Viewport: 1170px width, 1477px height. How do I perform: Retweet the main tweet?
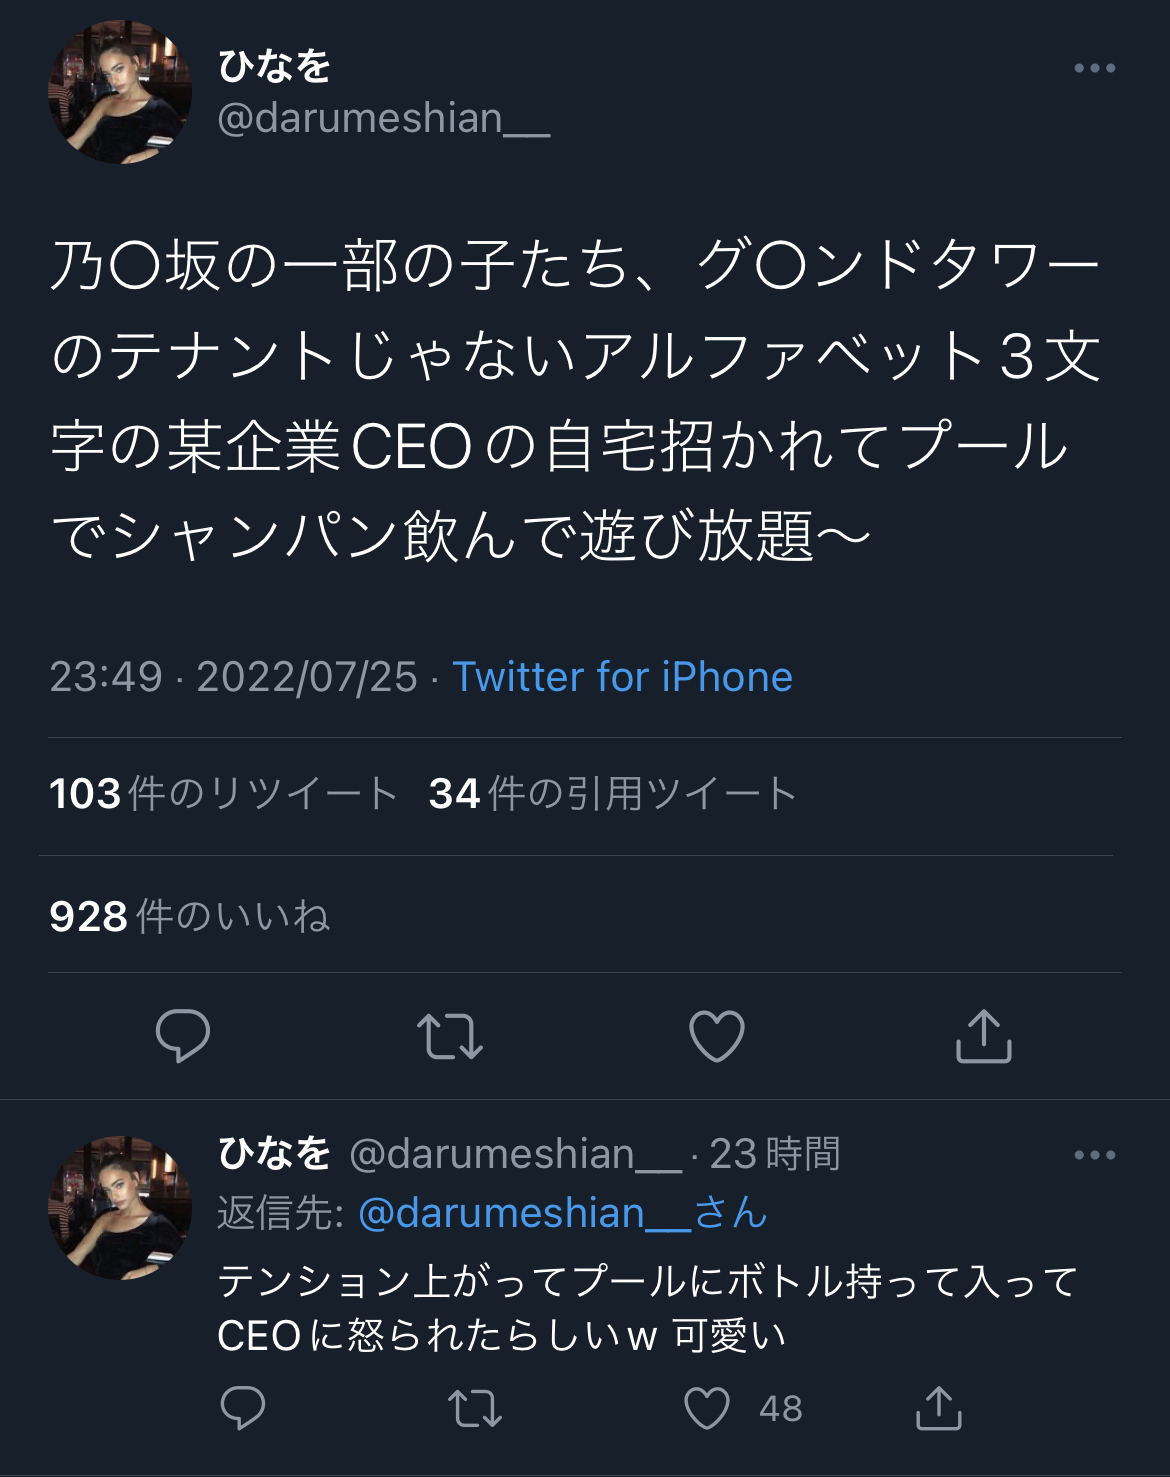(450, 1036)
